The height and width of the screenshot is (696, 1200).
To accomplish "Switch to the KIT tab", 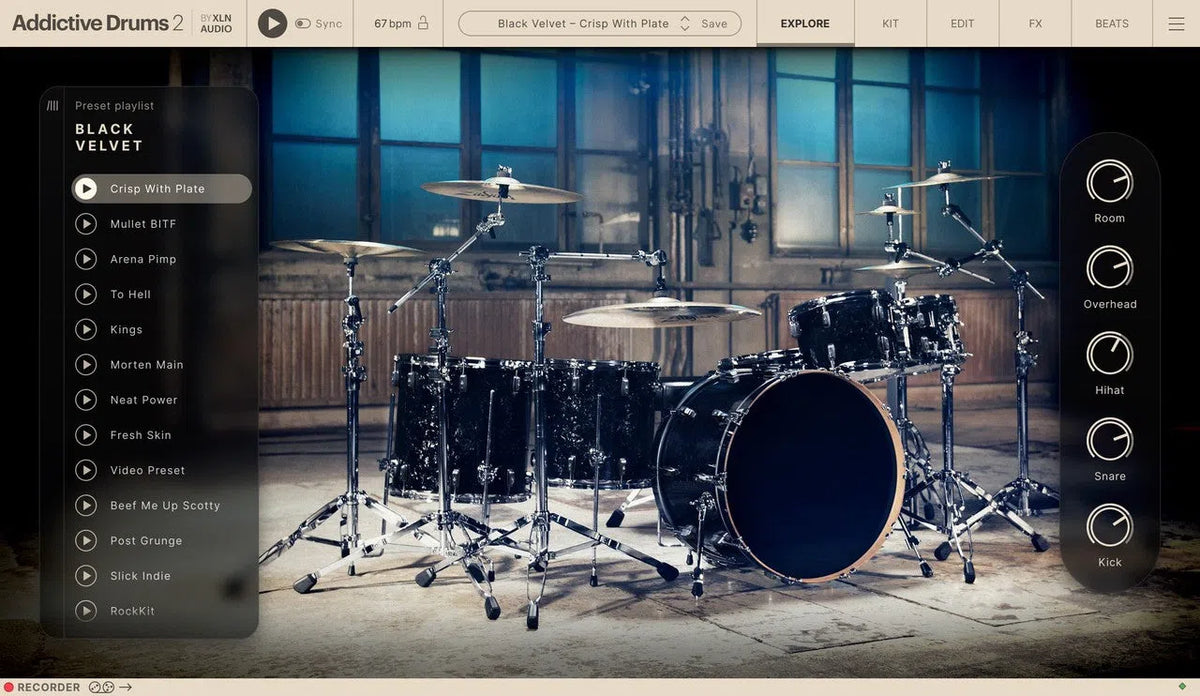I will [x=890, y=24].
